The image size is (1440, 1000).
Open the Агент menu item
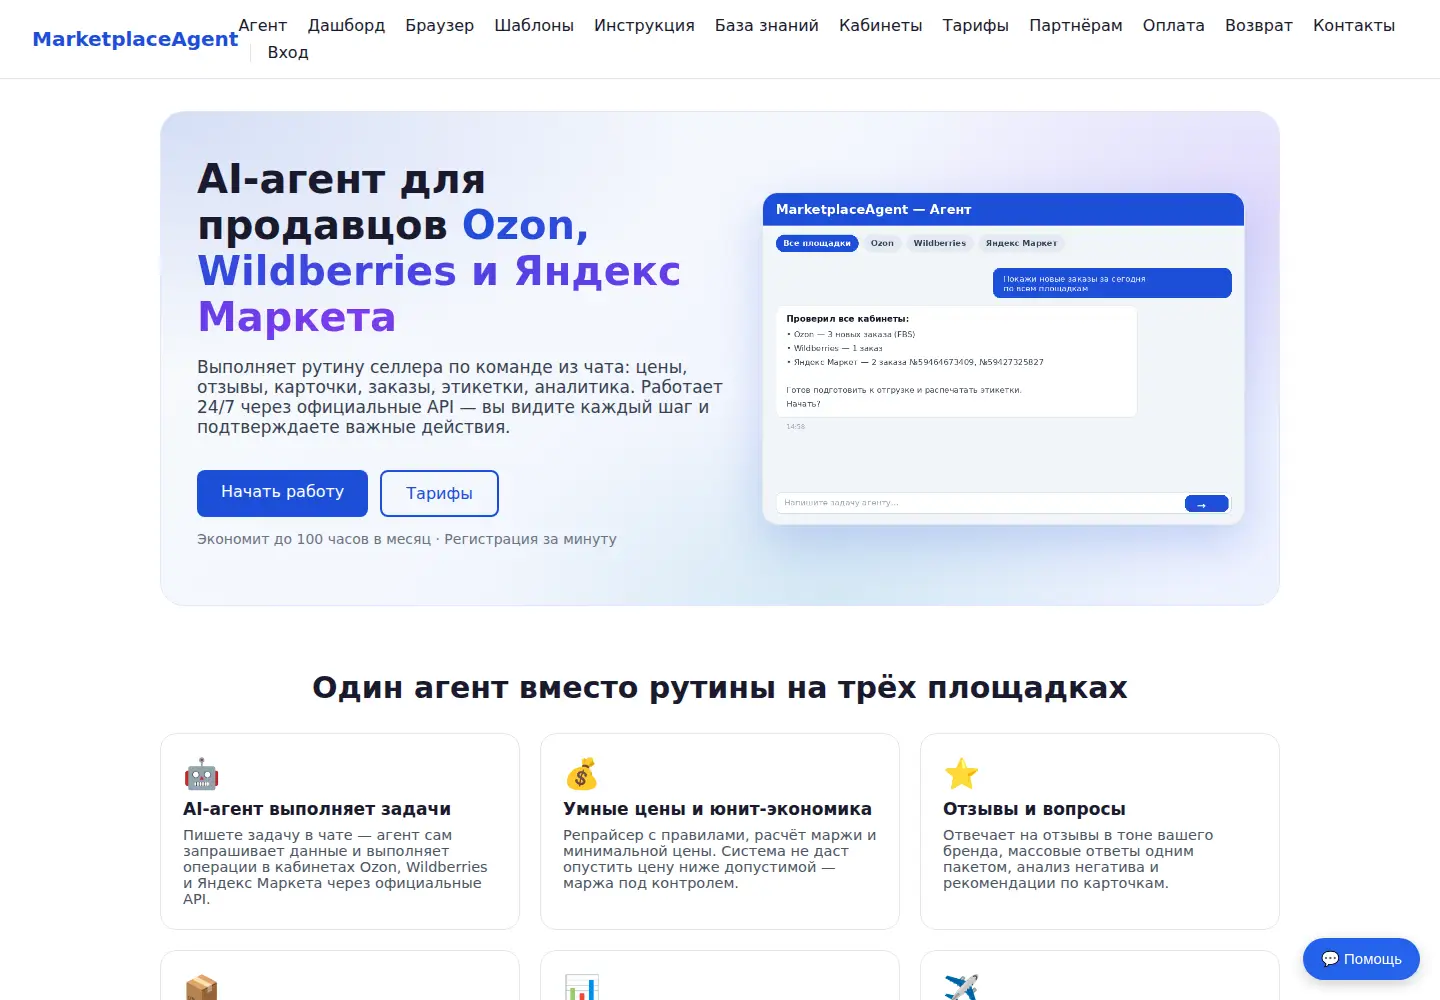click(263, 25)
